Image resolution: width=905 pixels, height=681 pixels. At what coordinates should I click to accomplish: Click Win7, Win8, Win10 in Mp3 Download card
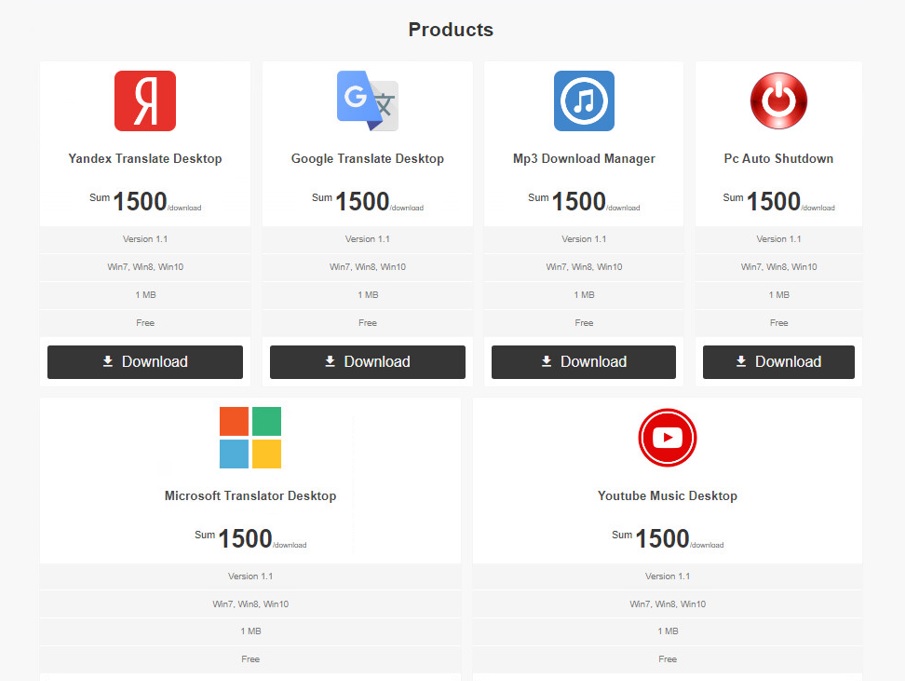[584, 267]
